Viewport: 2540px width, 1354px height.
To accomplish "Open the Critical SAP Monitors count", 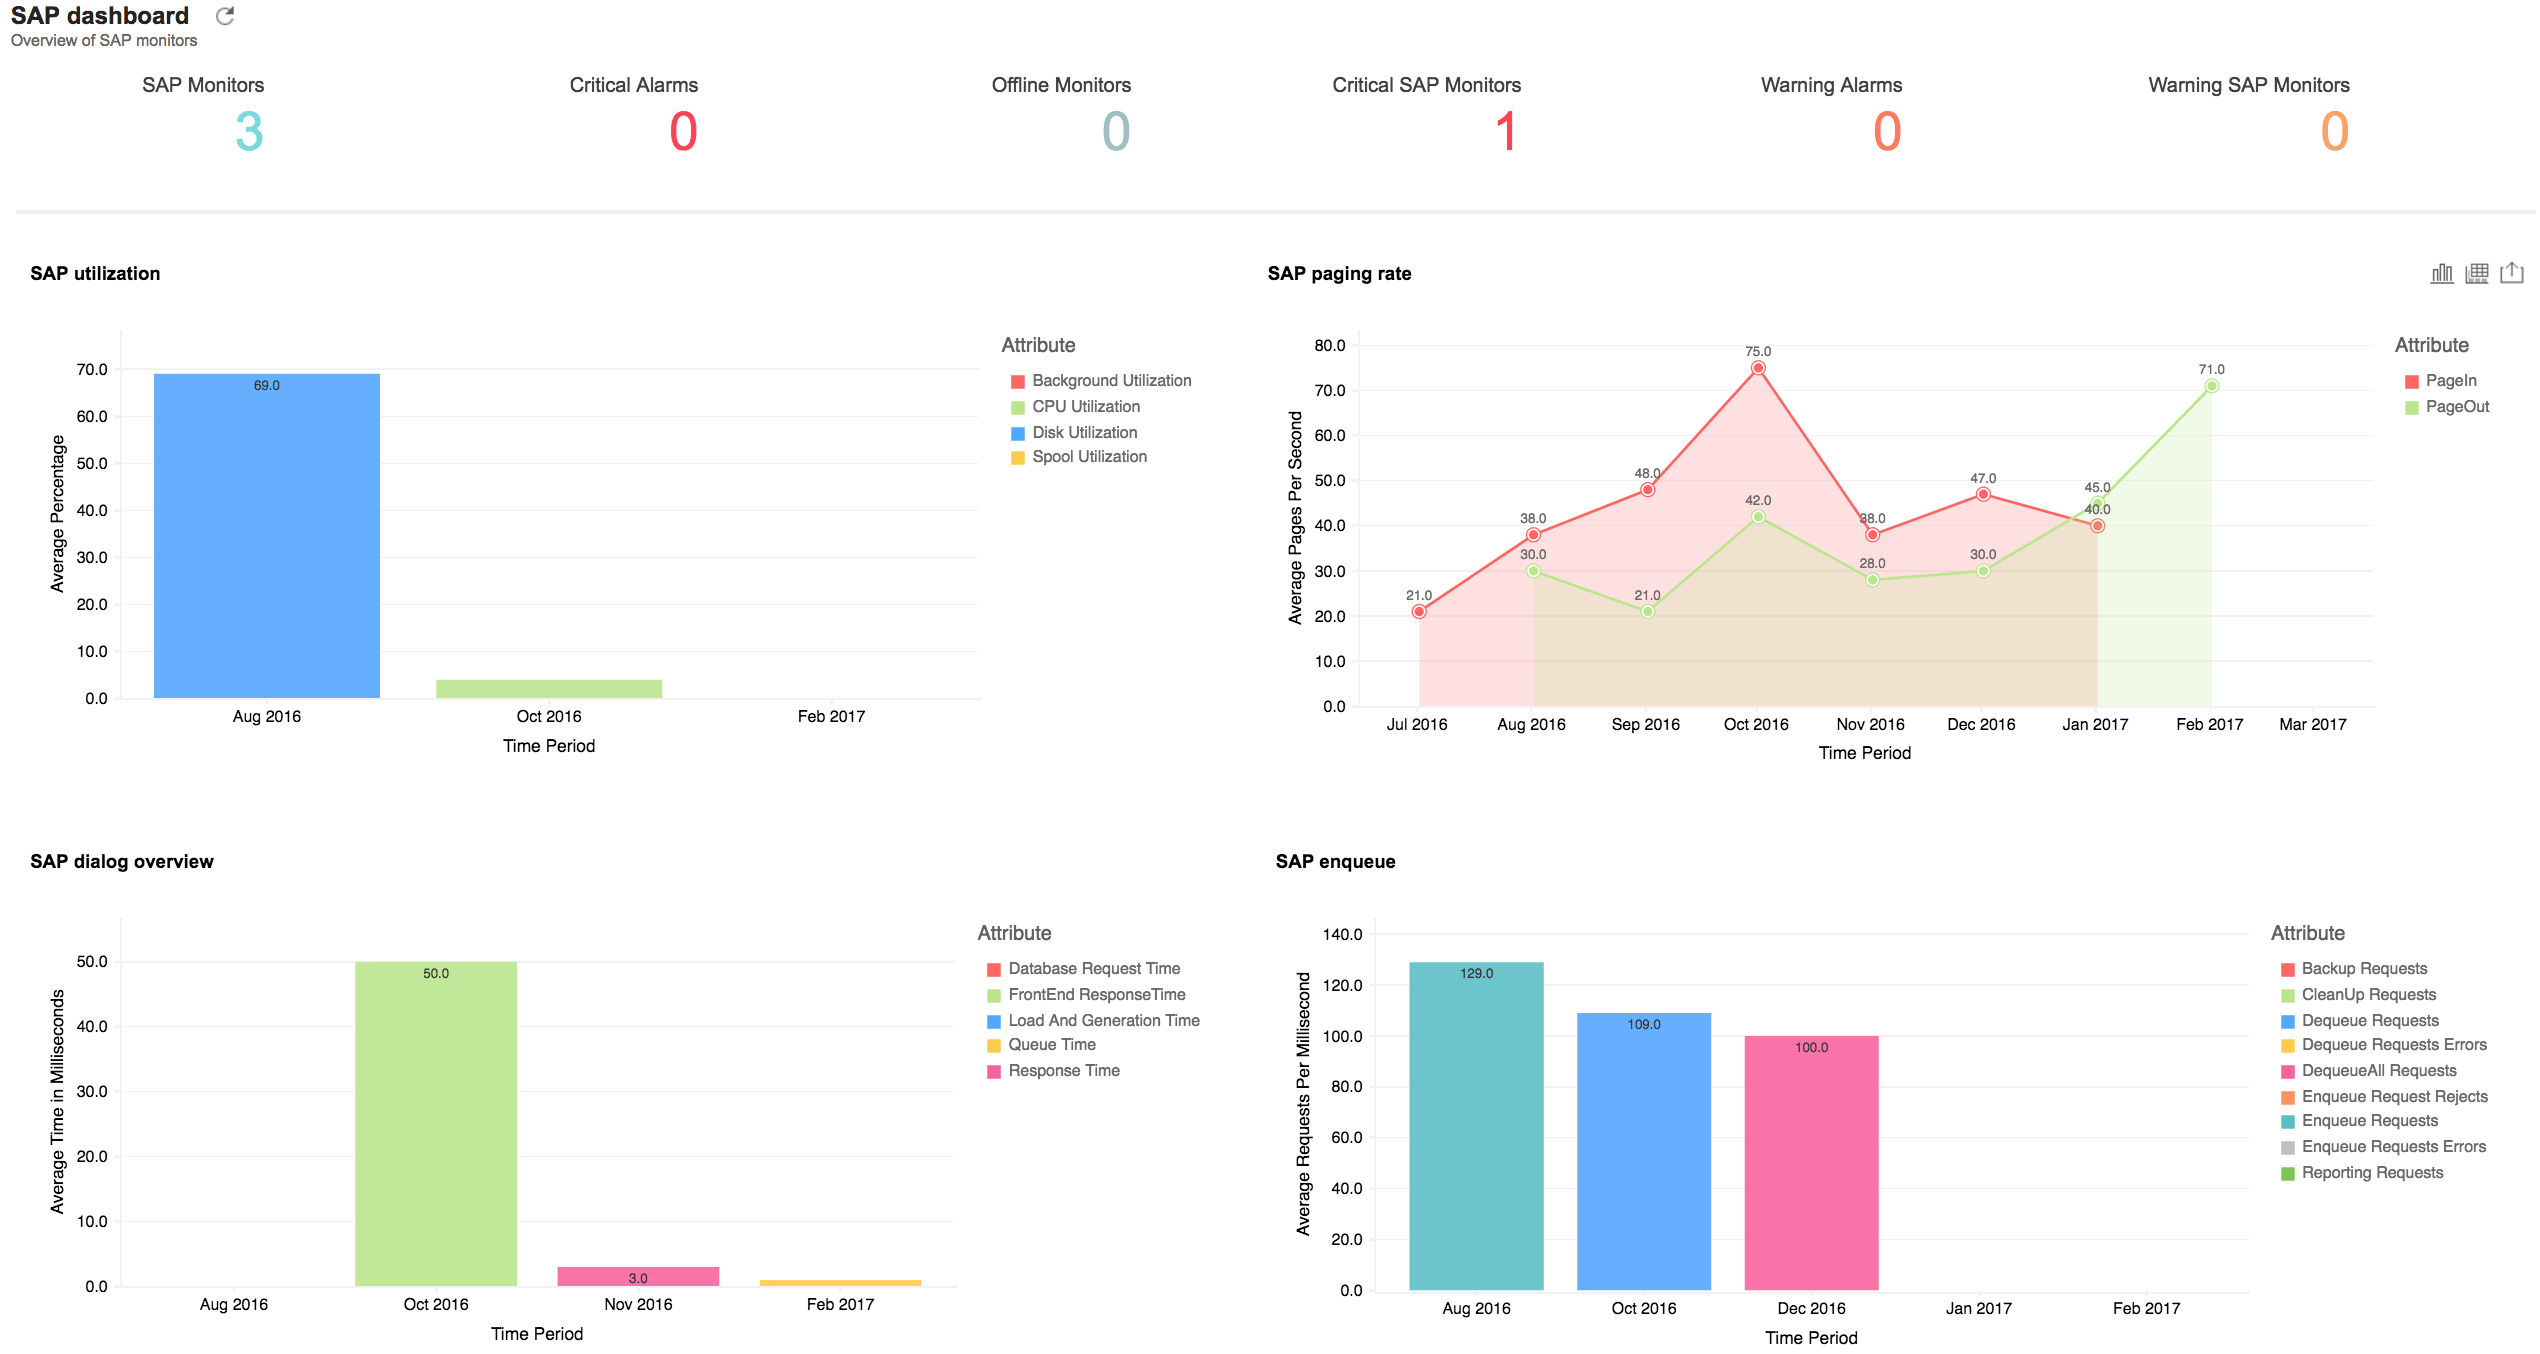I will [1505, 132].
